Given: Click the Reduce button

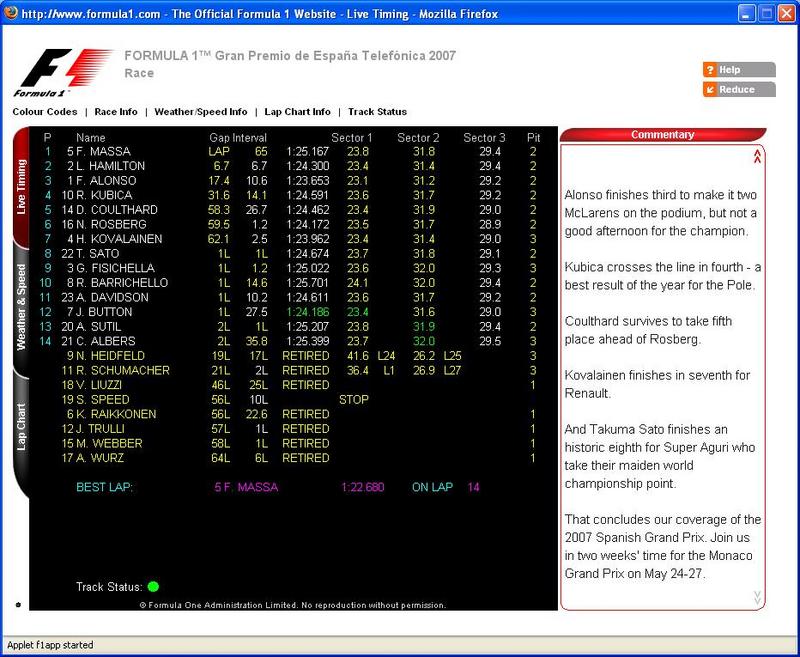Looking at the screenshot, I should (739, 89).
